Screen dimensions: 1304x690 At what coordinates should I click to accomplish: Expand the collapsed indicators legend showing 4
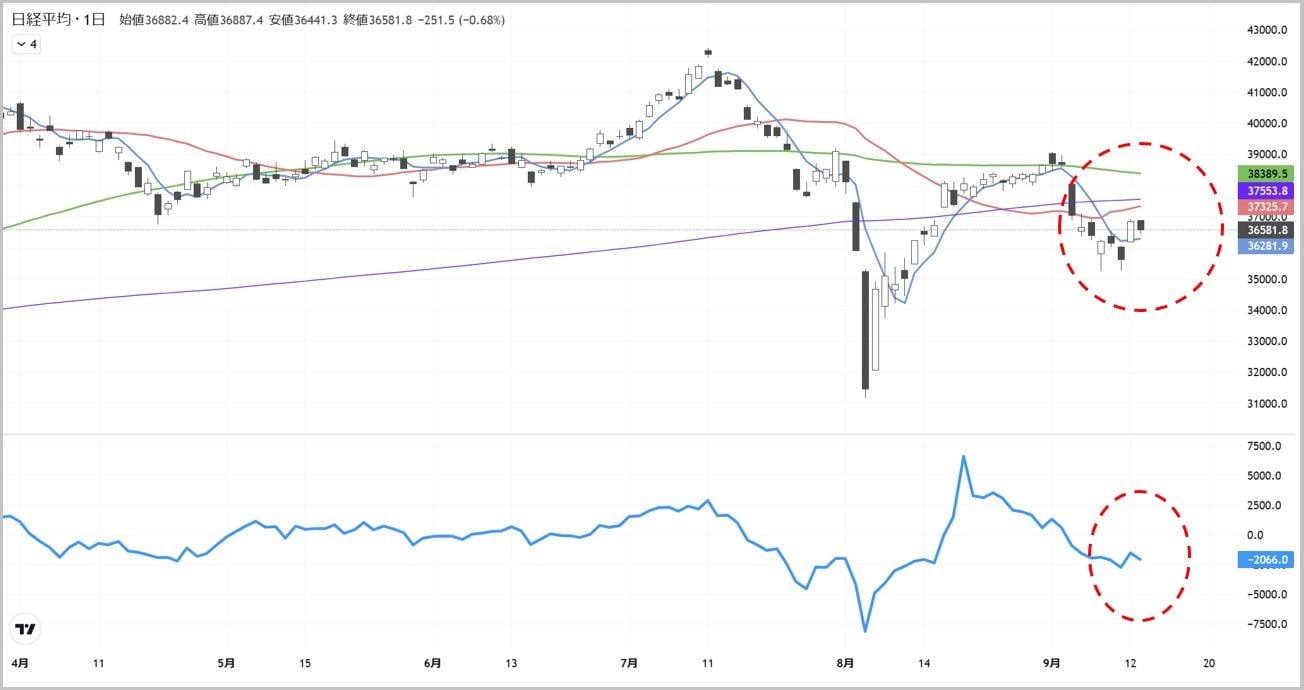pyautogui.click(x=26, y=44)
